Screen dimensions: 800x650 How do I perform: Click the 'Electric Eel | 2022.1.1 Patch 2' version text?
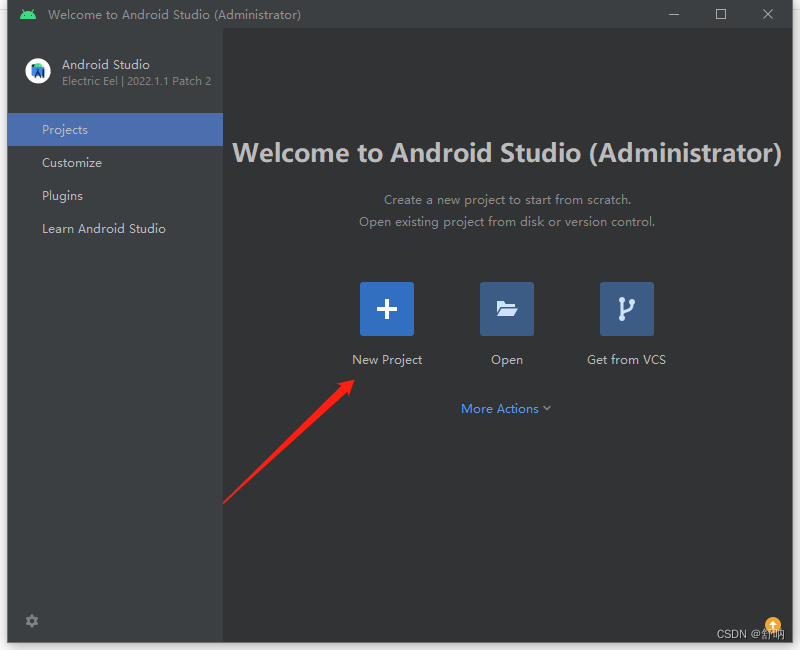click(136, 81)
